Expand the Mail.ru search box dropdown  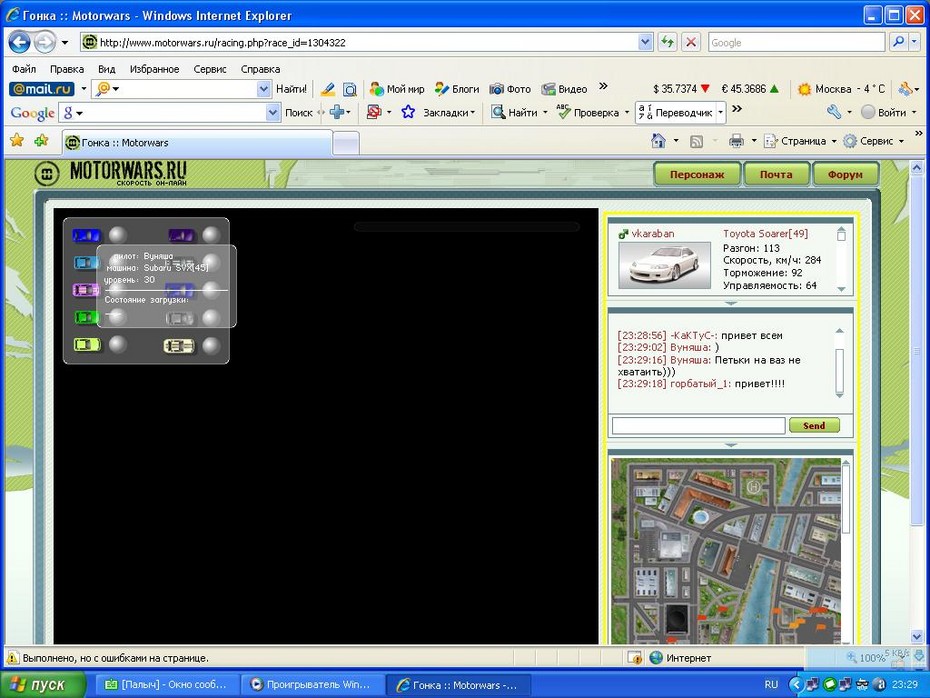(264, 89)
